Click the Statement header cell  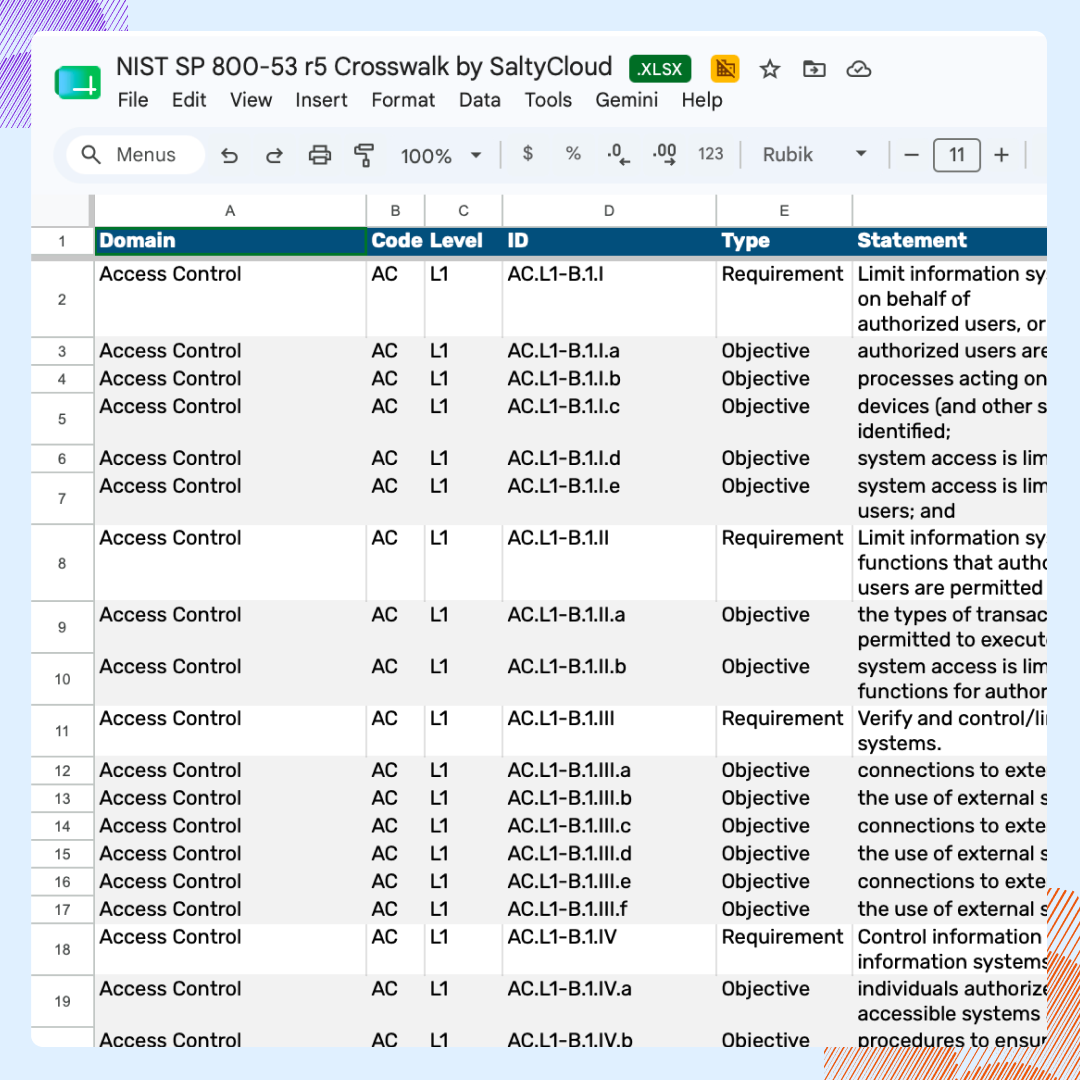[950, 241]
